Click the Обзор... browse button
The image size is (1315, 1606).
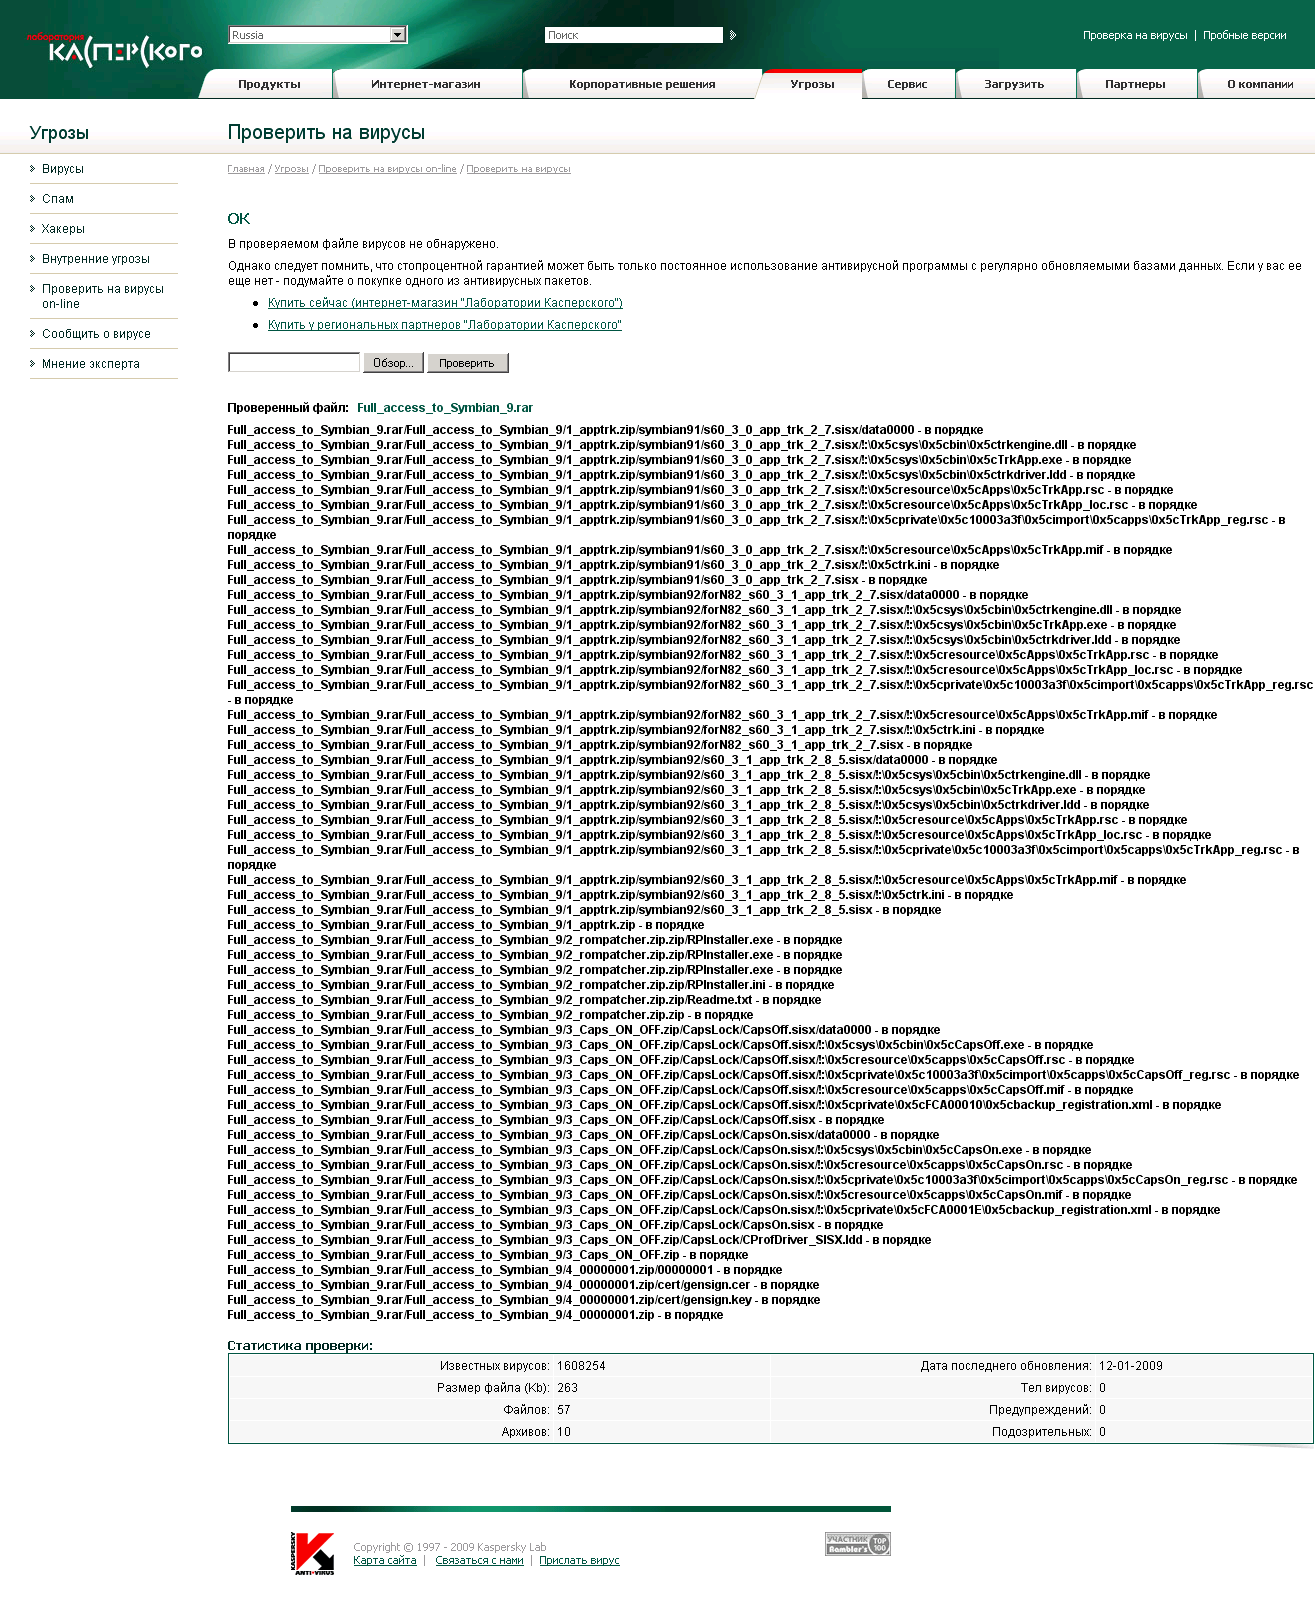coord(393,362)
